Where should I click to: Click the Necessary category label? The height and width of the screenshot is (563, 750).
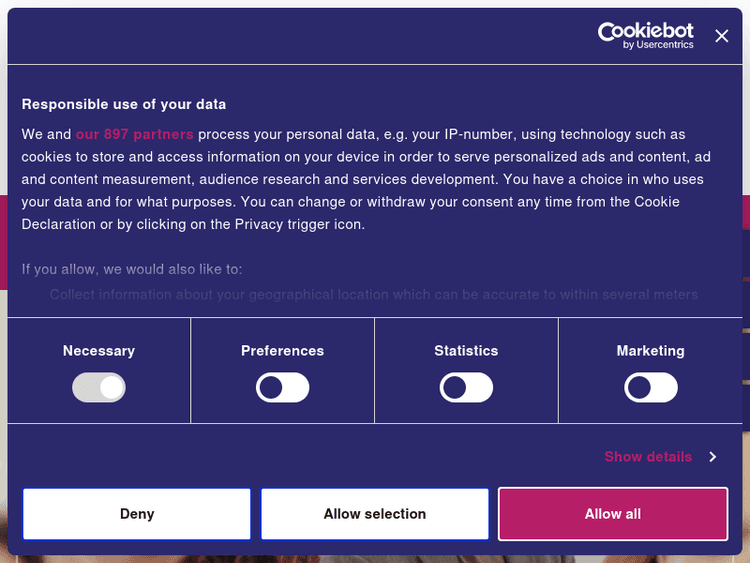click(x=99, y=351)
